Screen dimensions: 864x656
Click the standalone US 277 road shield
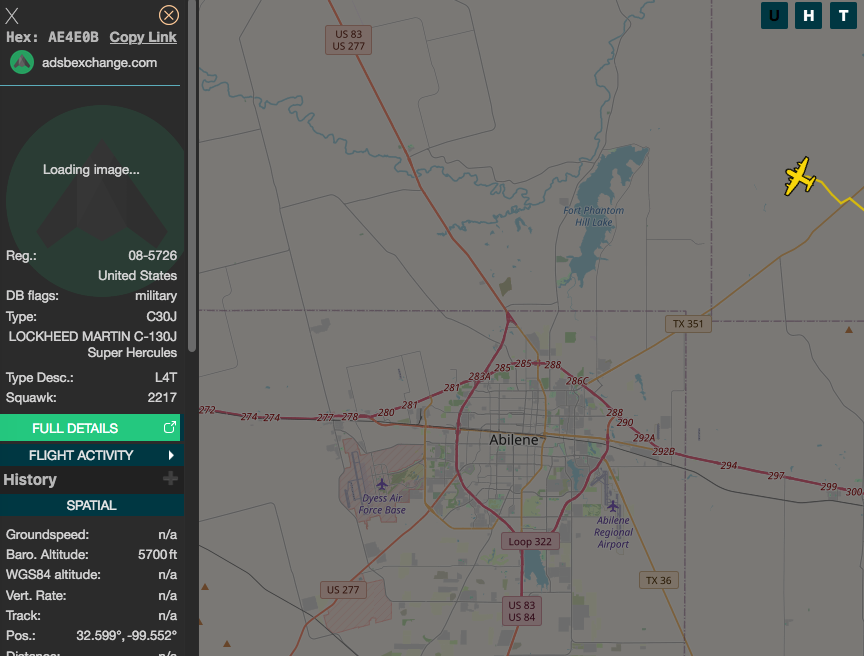coord(343,590)
